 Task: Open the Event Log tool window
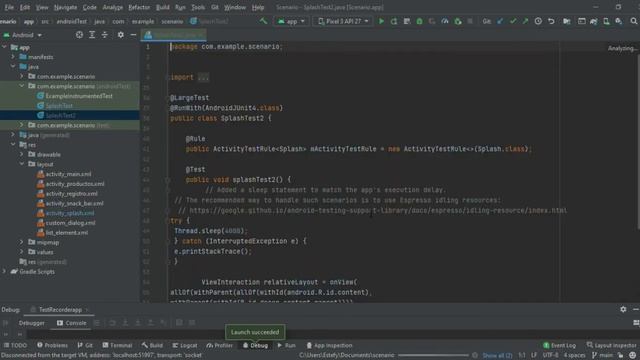click(559, 345)
